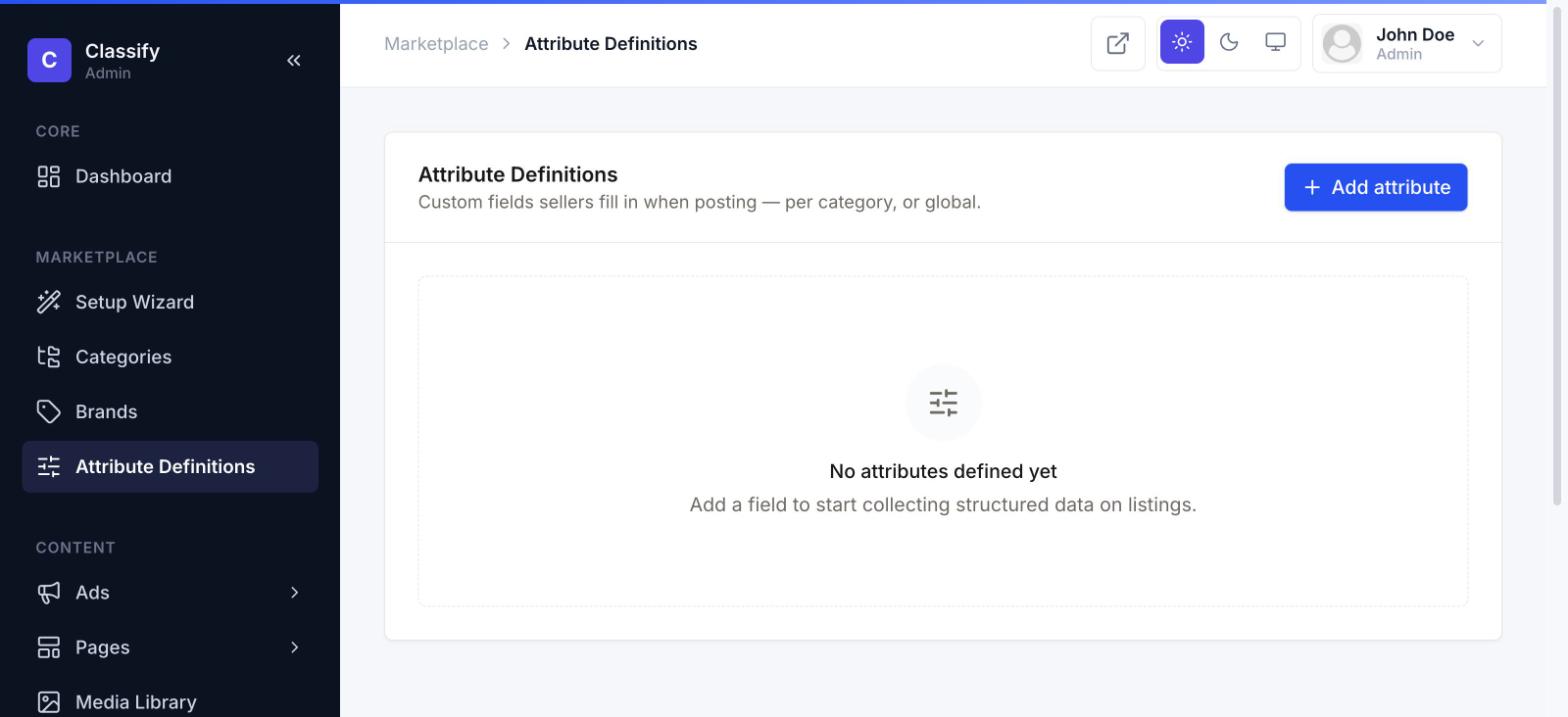
Task: Click the Dashboard grid icon
Action: pos(49,177)
